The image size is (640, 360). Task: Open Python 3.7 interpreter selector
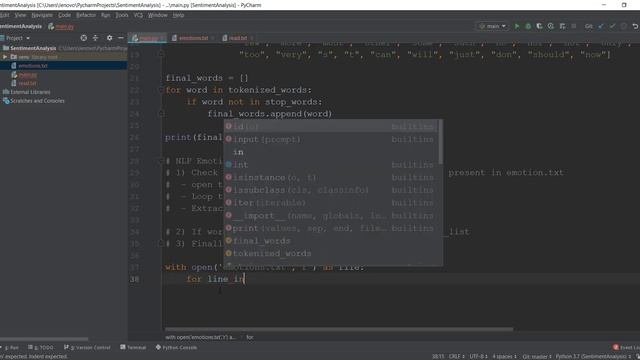pos(593,357)
